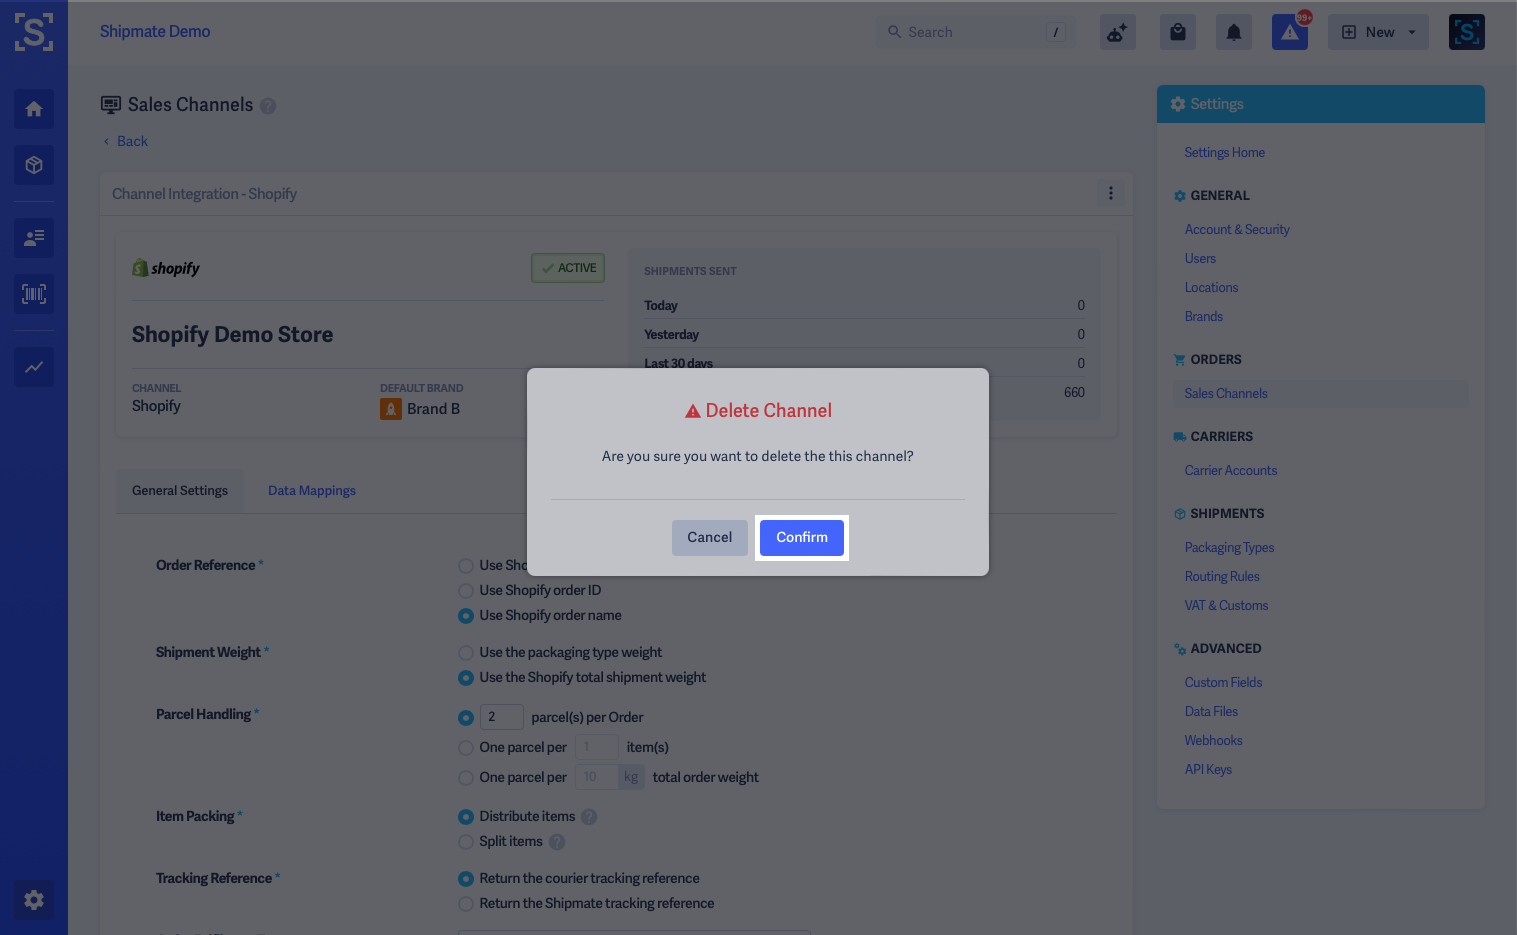Select the package/shipments sidebar icon
This screenshot has width=1517, height=935.
click(33, 164)
